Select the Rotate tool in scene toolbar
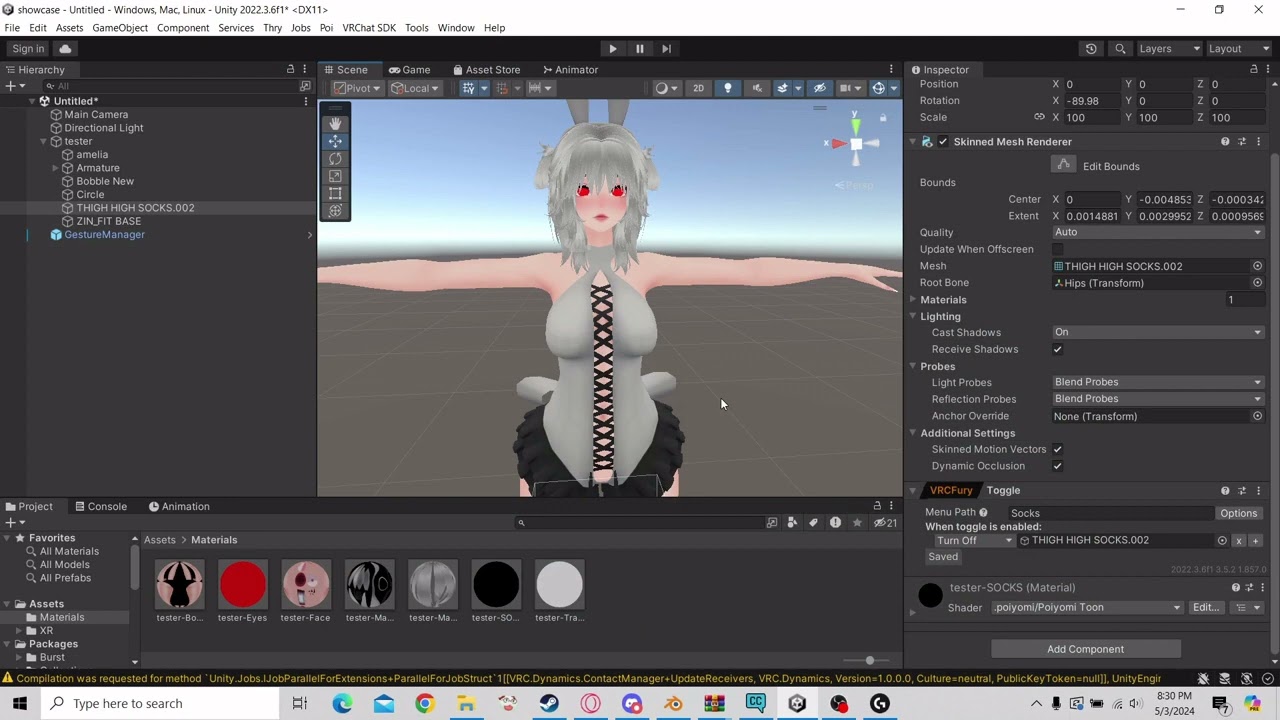 tap(335, 158)
